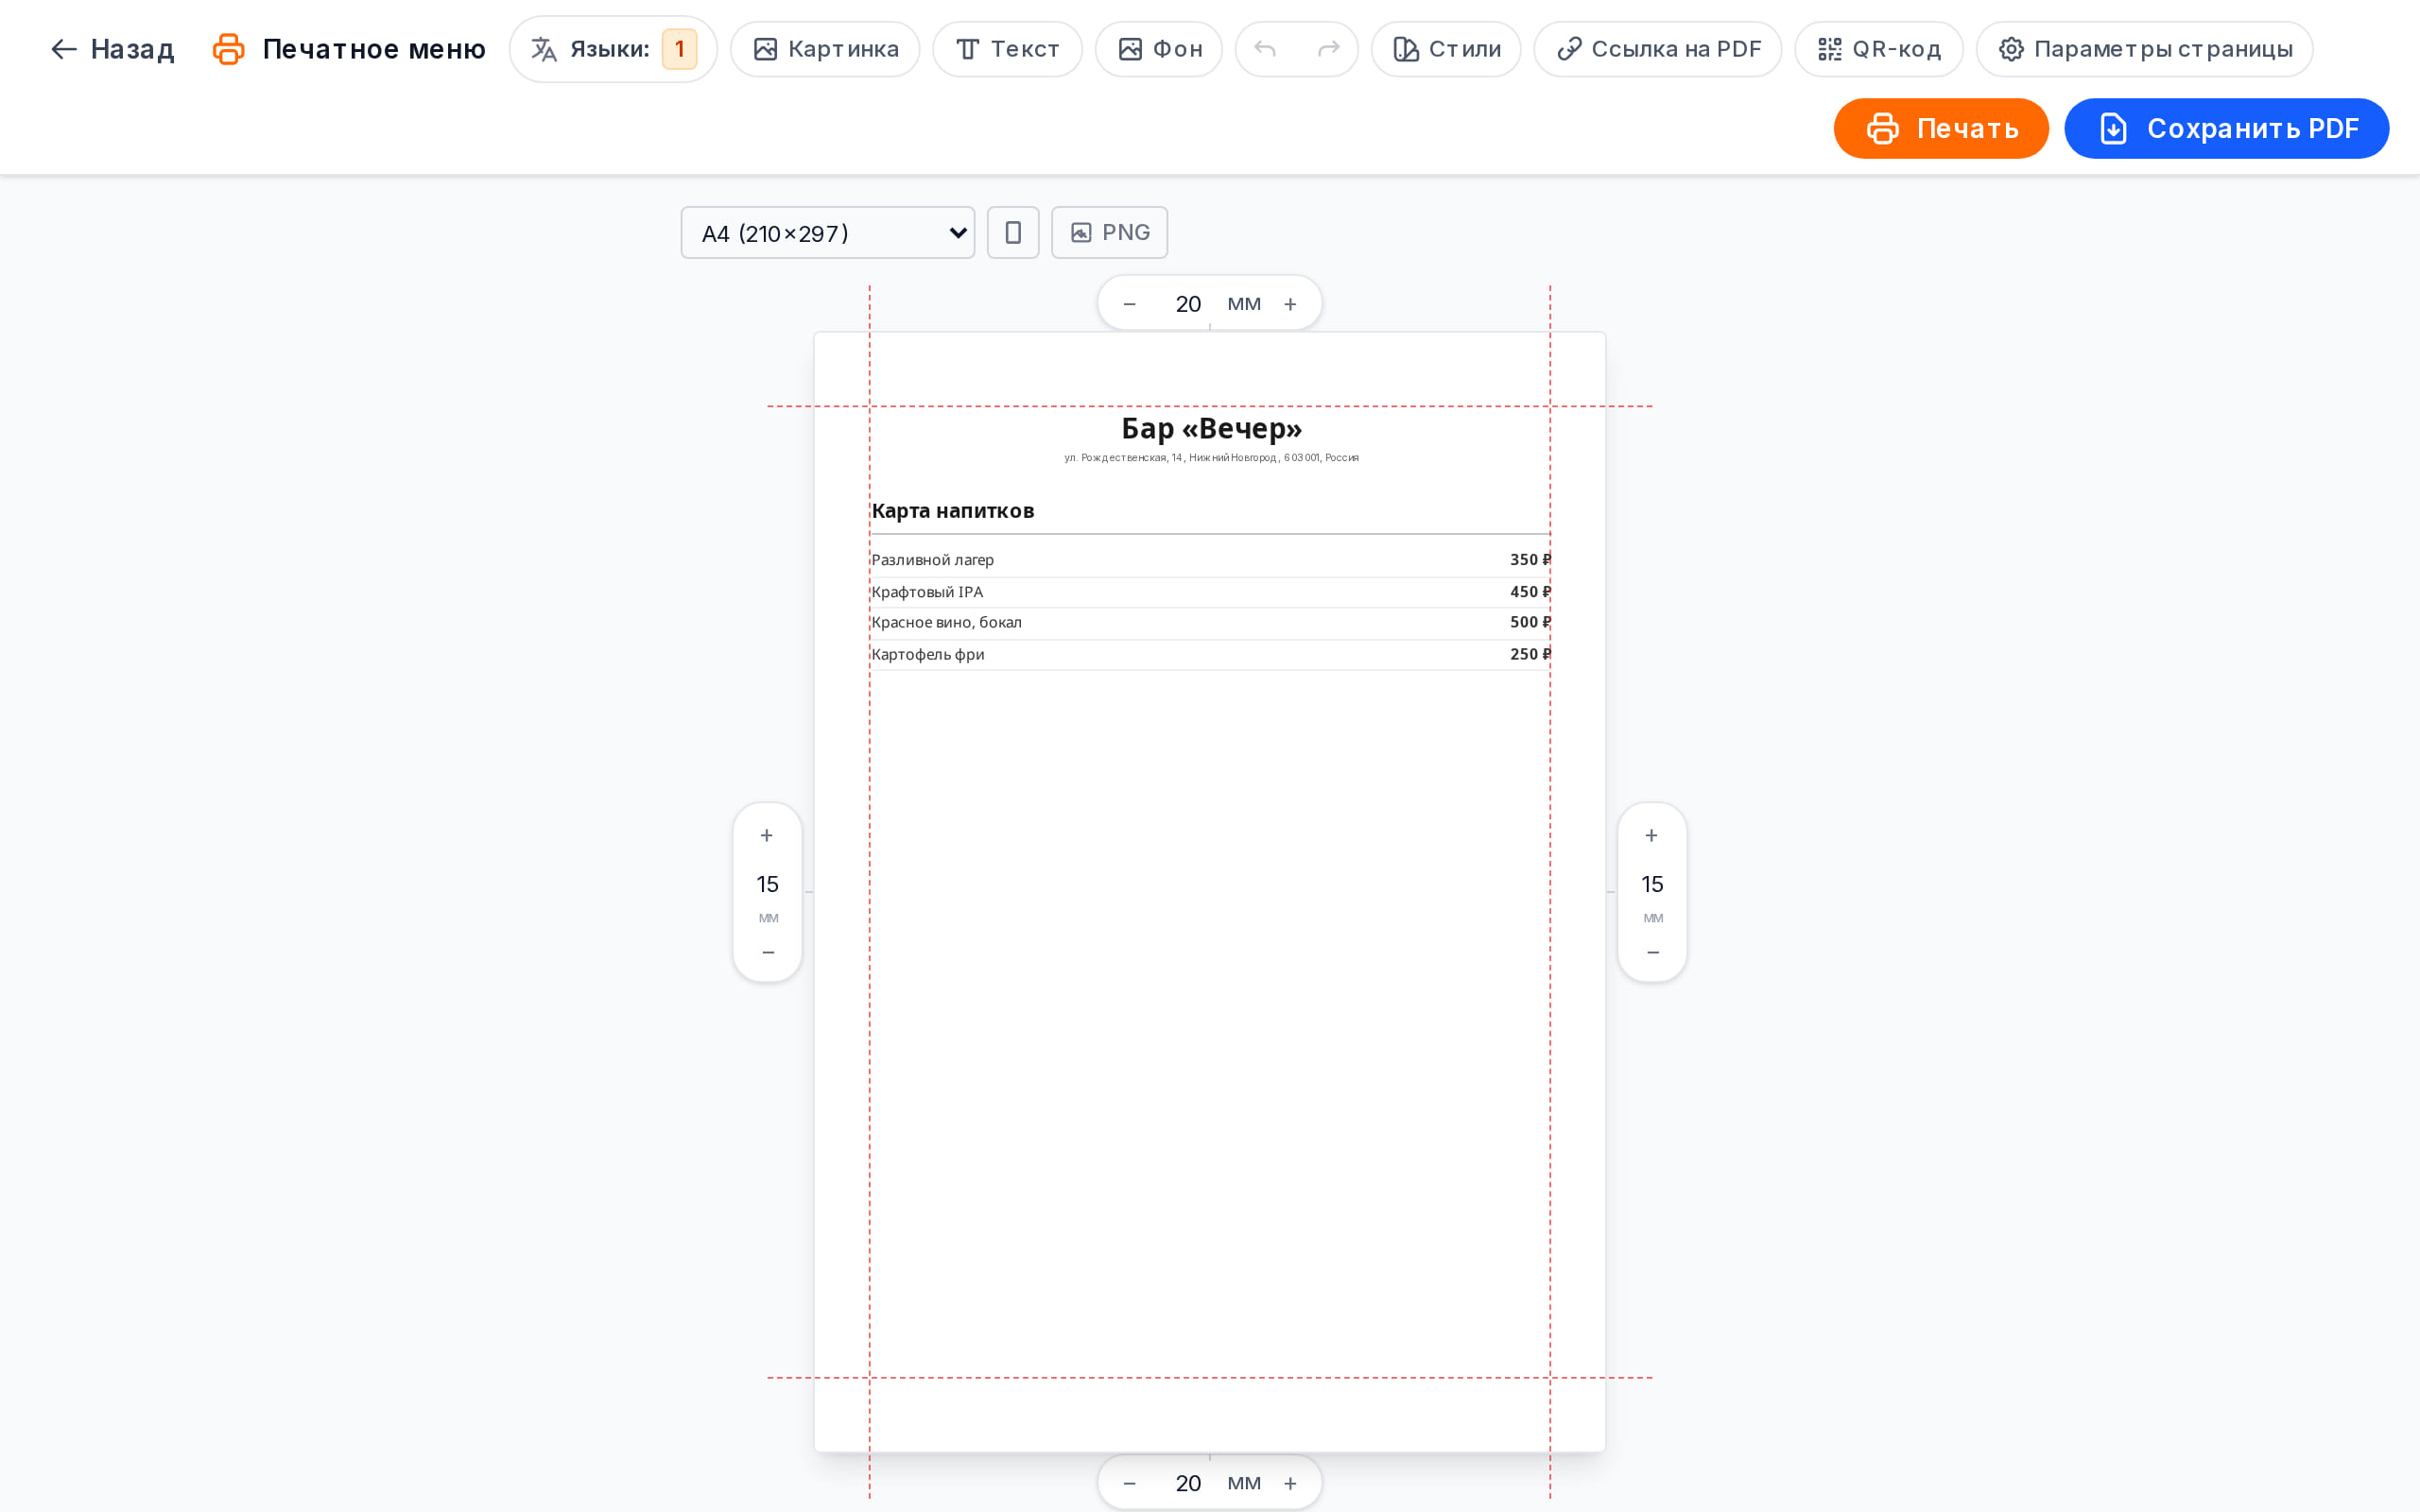Open the Фон background settings

pos(1159,49)
